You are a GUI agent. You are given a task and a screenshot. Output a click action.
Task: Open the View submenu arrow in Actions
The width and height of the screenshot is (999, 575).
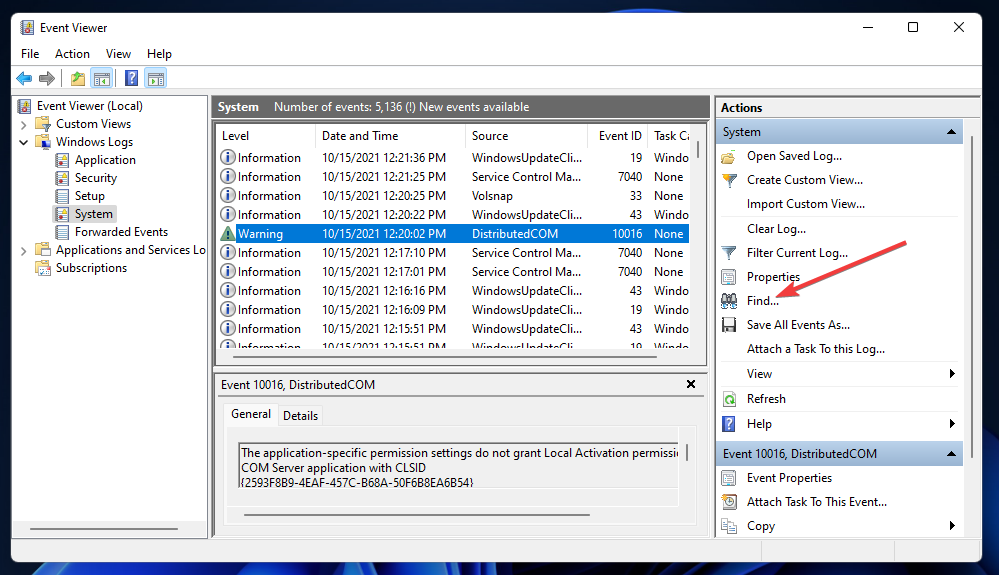(952, 374)
